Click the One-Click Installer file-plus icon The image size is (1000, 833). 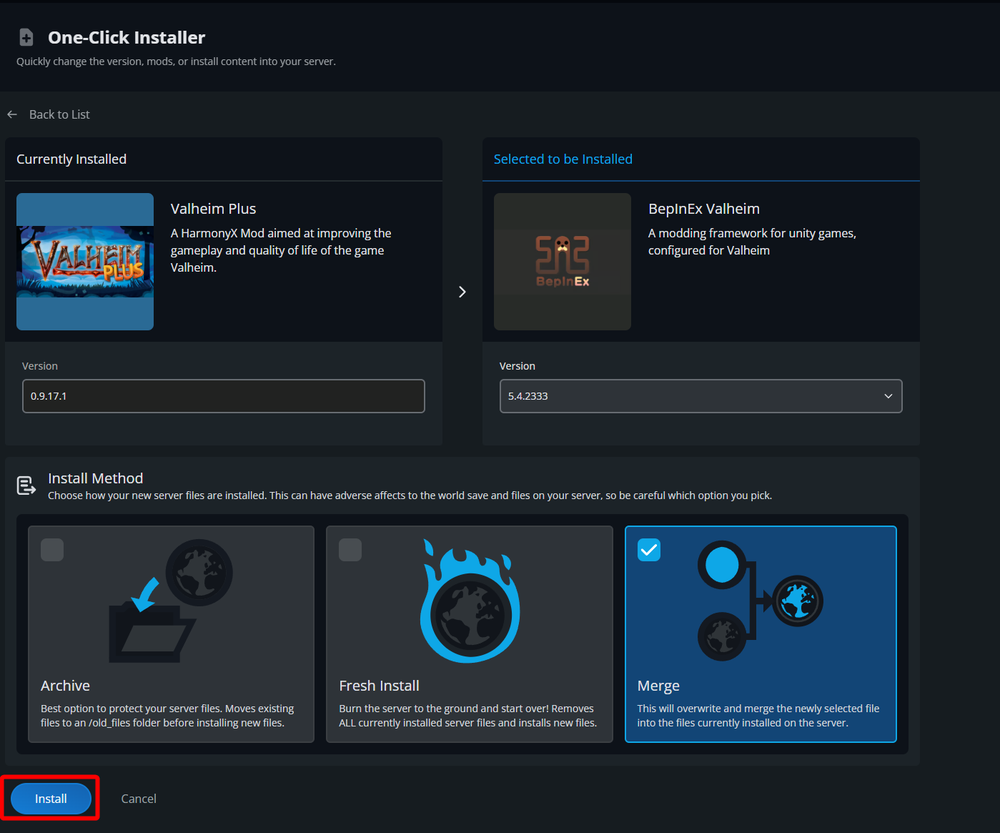[x=26, y=38]
